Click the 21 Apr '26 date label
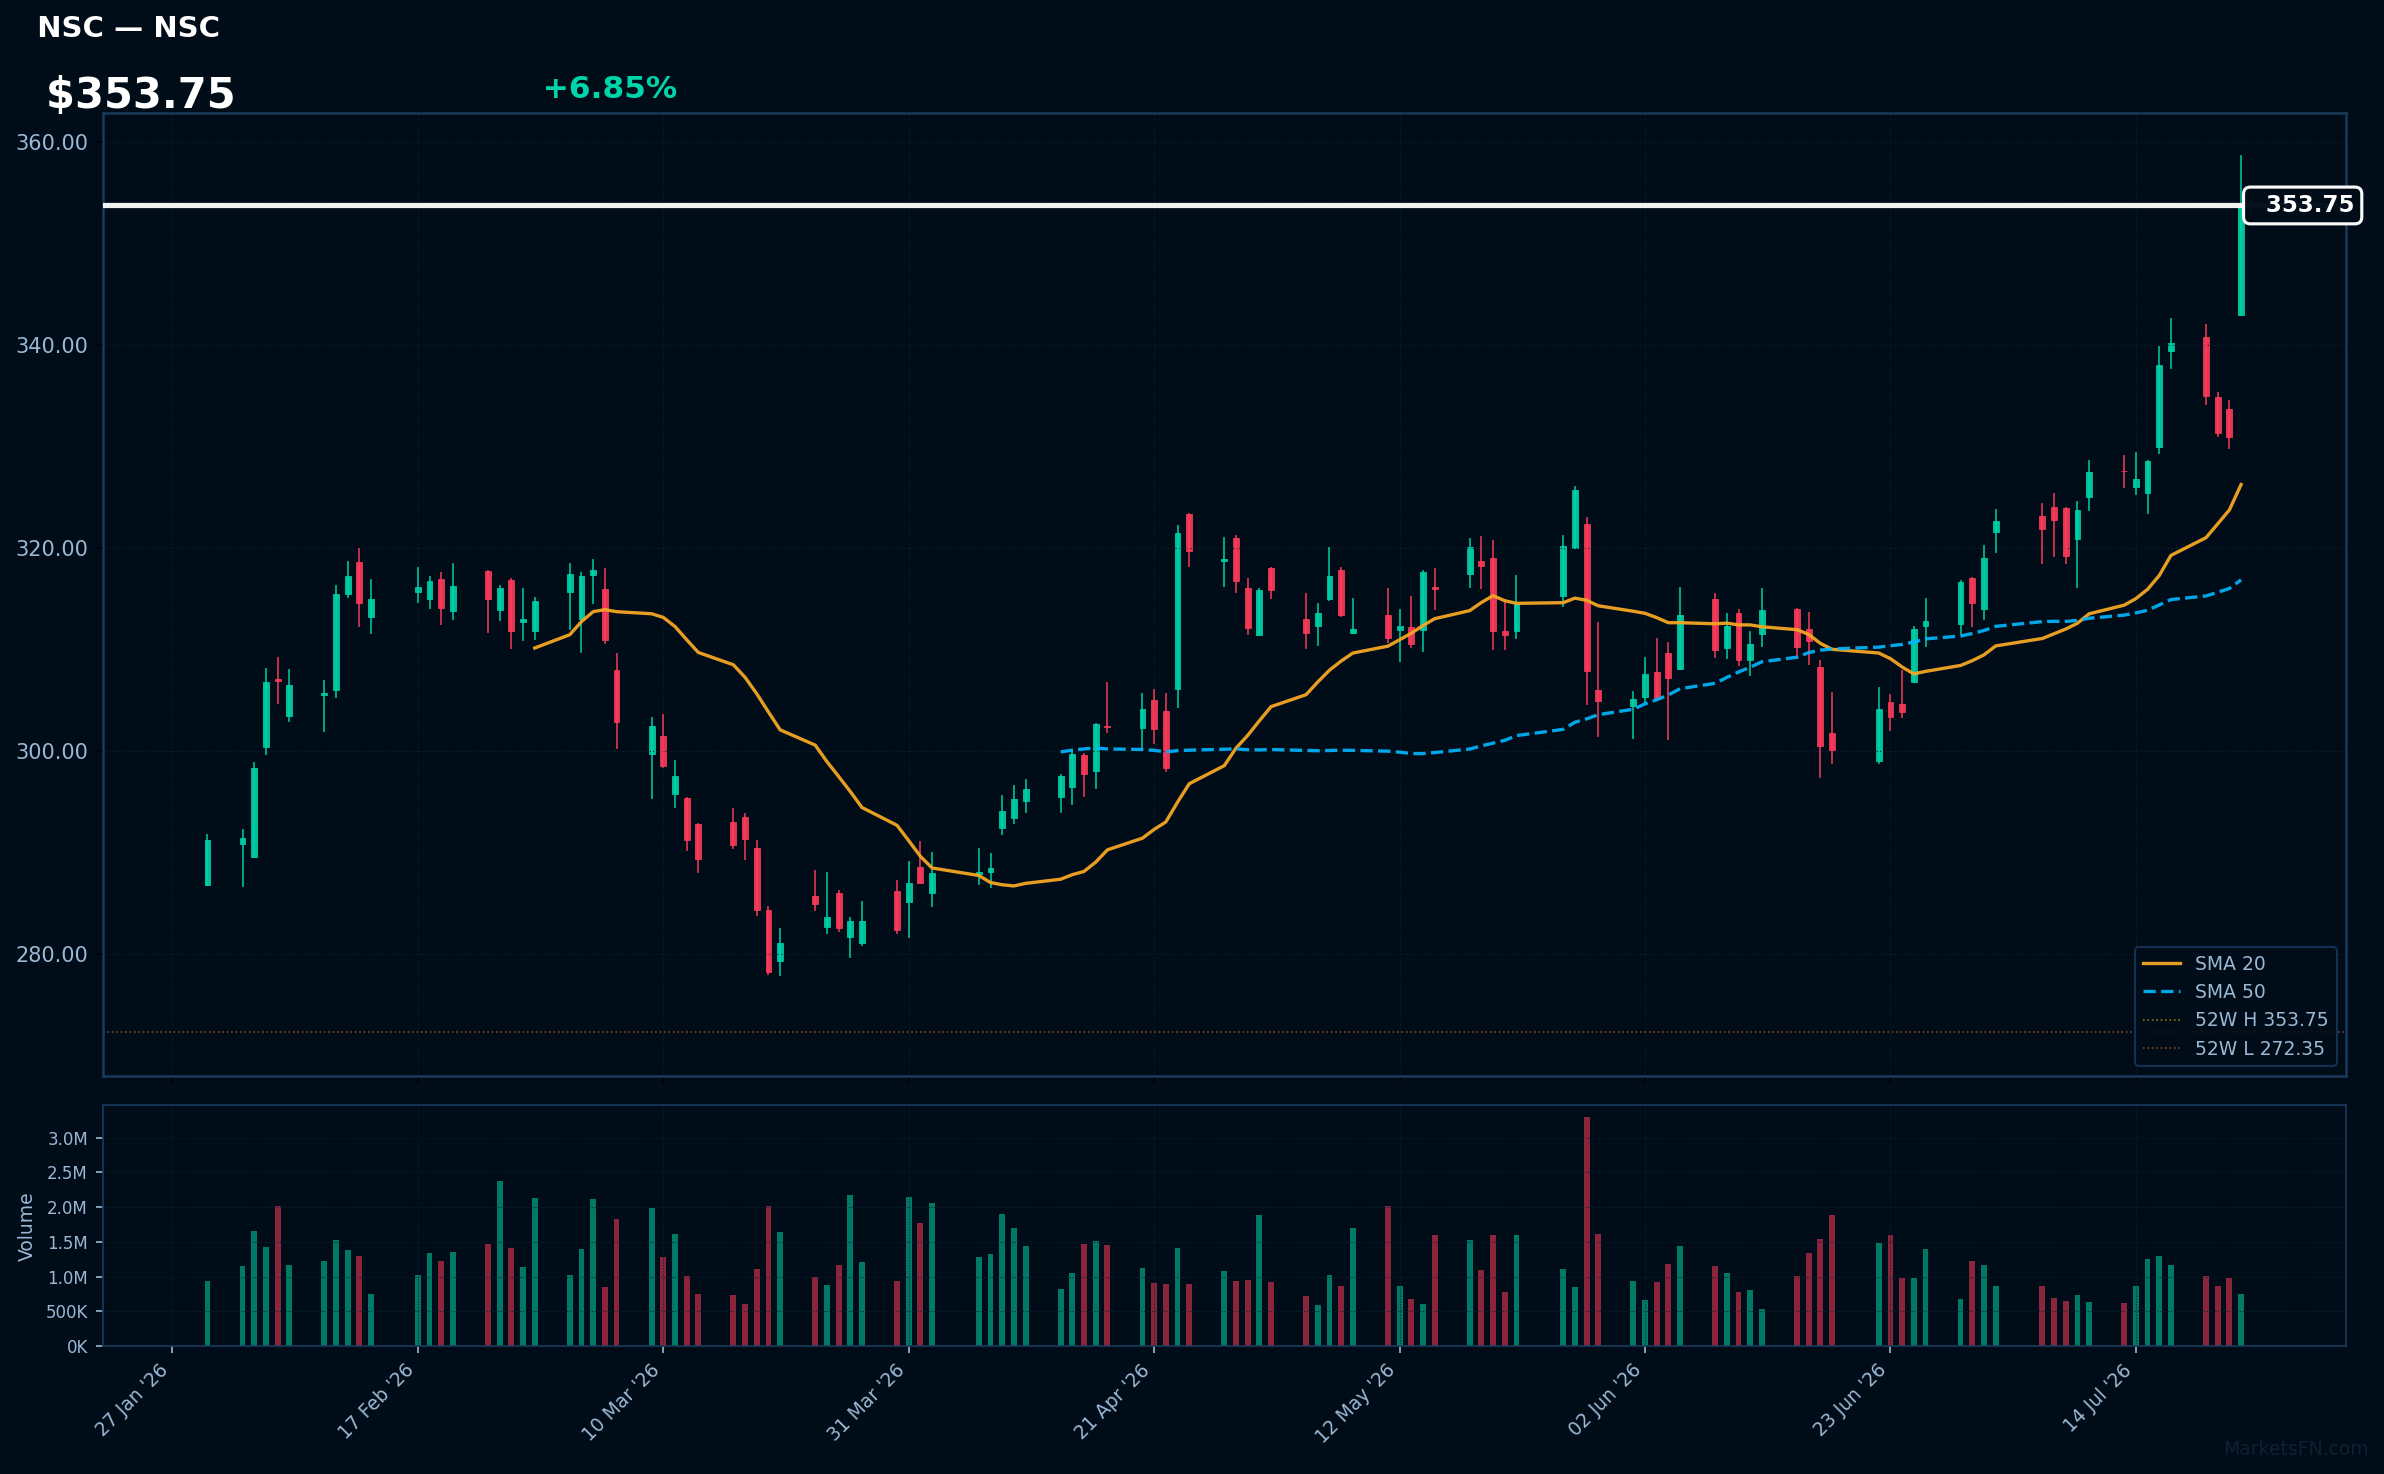 click(1112, 1401)
